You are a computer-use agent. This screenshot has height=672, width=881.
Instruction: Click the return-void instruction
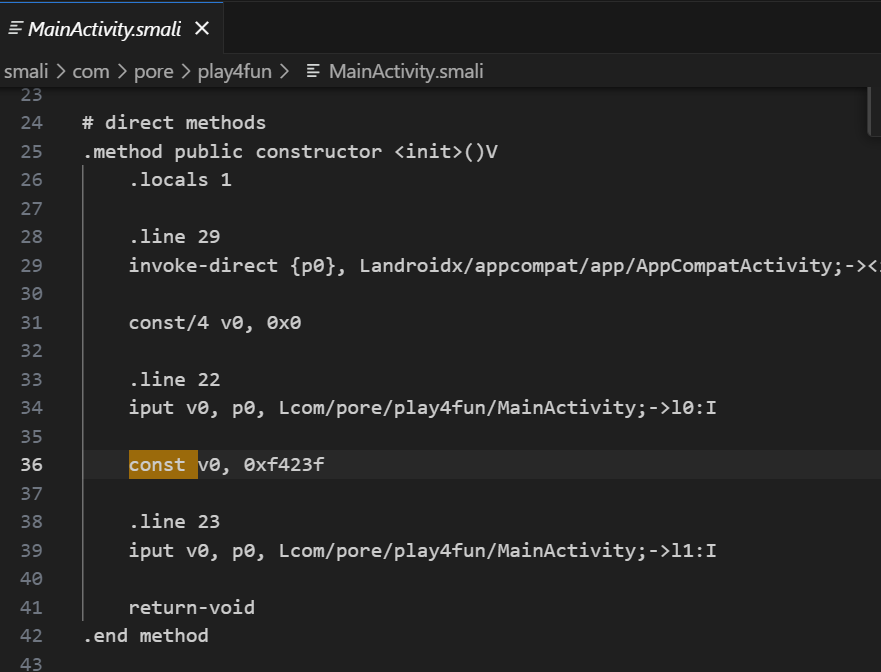pos(191,607)
